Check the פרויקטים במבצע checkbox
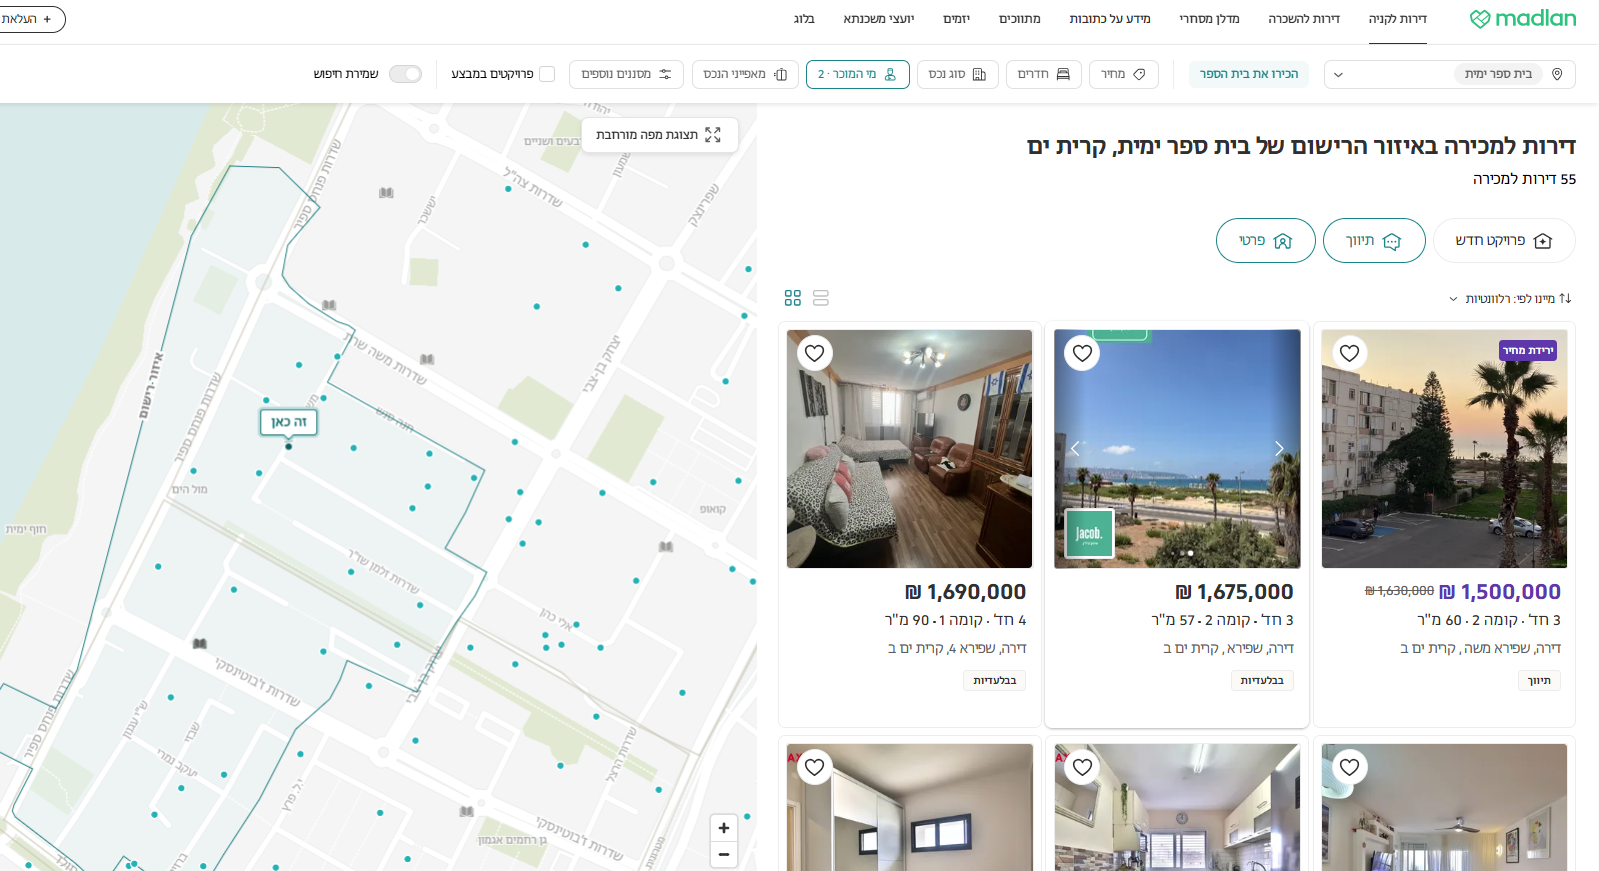The width and height of the screenshot is (1599, 871). 547,74
